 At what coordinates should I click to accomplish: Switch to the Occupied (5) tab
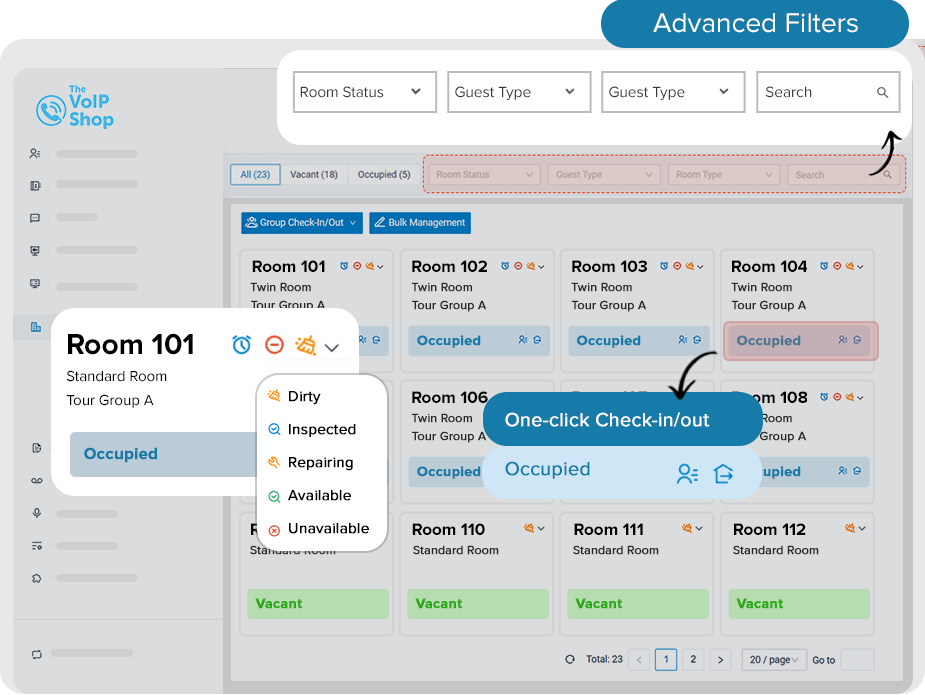(384, 175)
